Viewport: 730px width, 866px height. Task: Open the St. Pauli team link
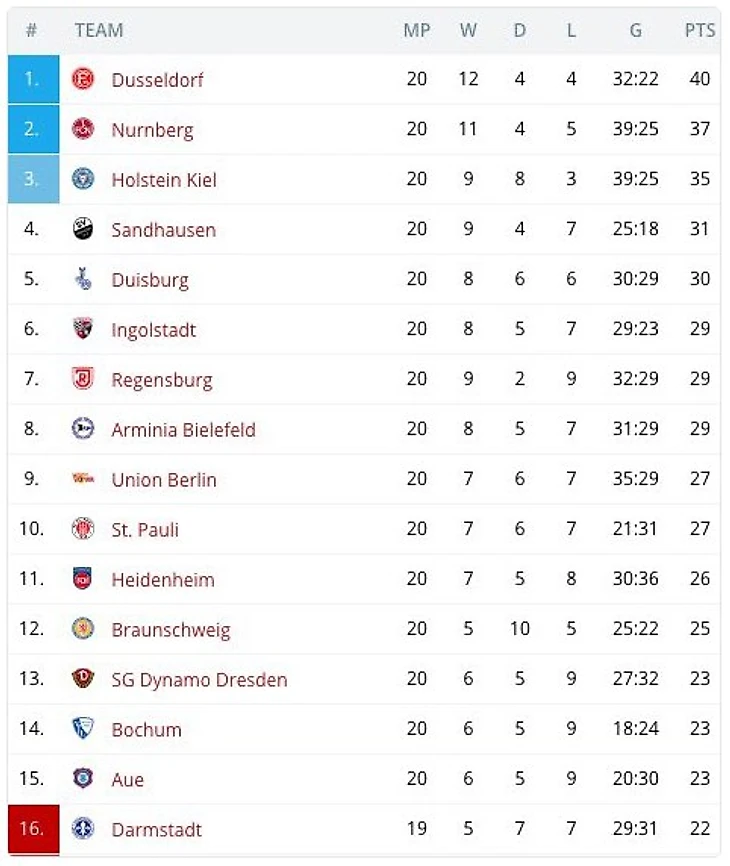tap(145, 530)
